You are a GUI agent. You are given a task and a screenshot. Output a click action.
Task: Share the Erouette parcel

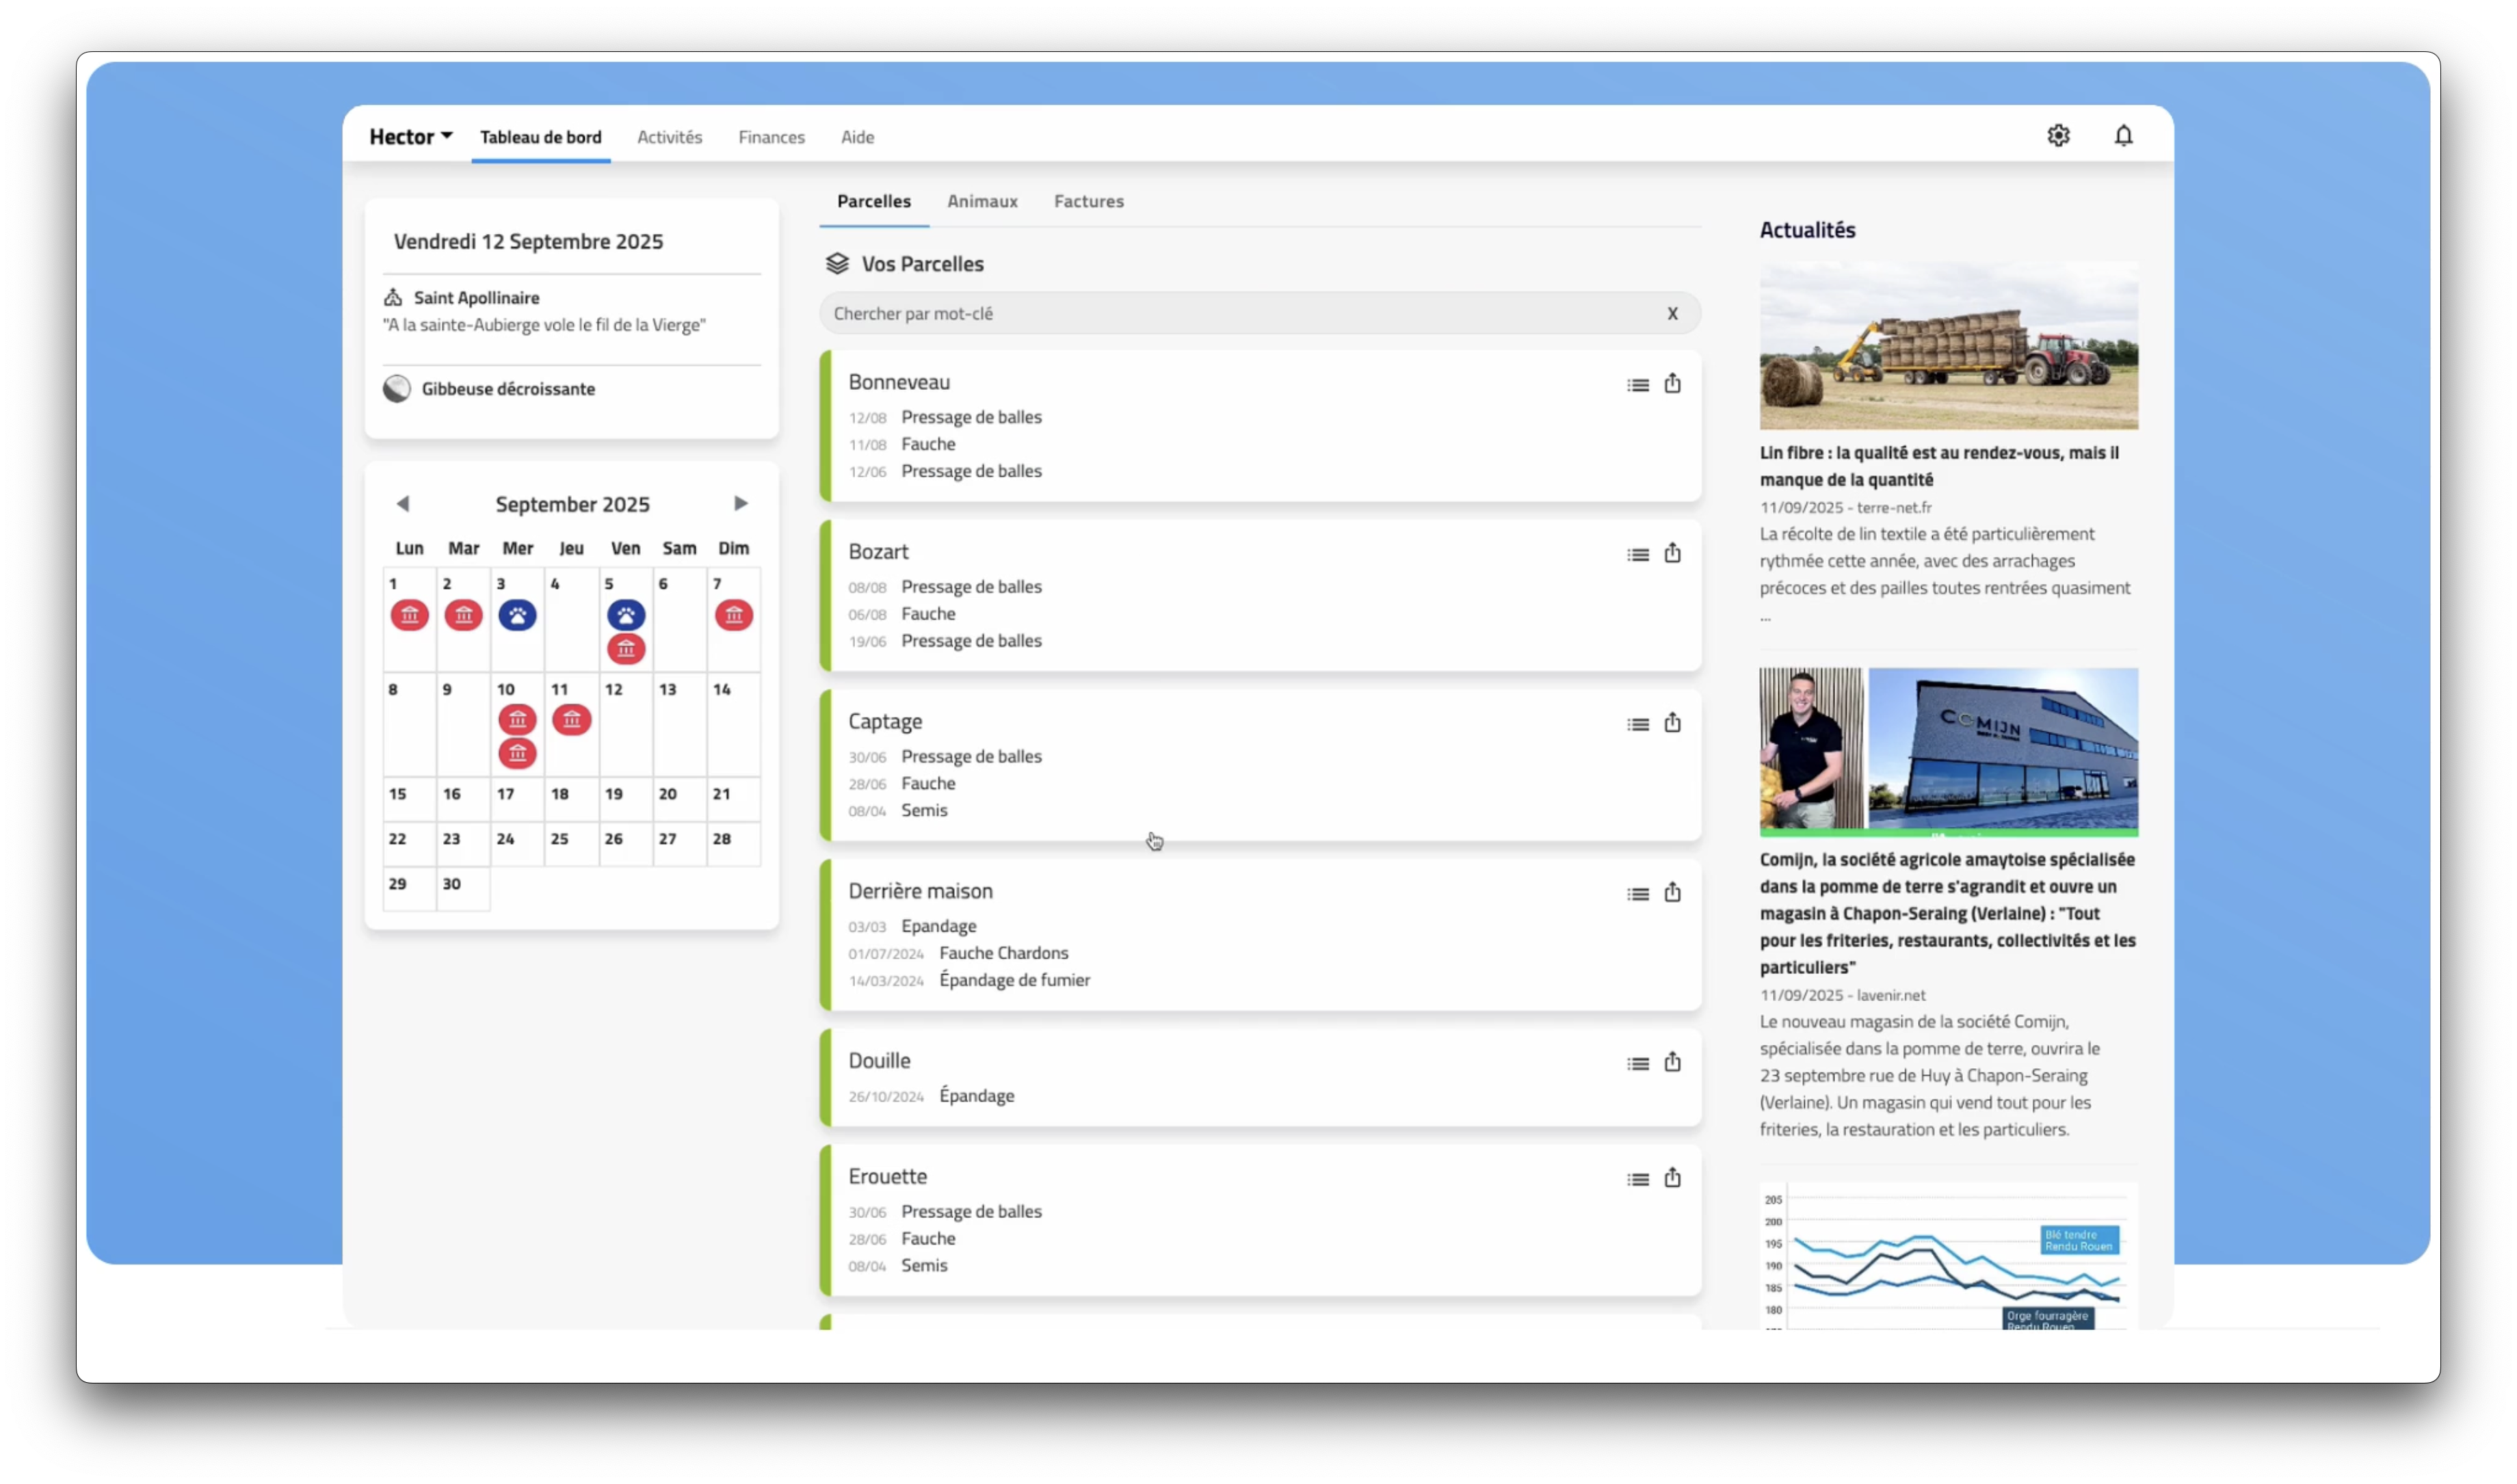tap(1672, 1179)
